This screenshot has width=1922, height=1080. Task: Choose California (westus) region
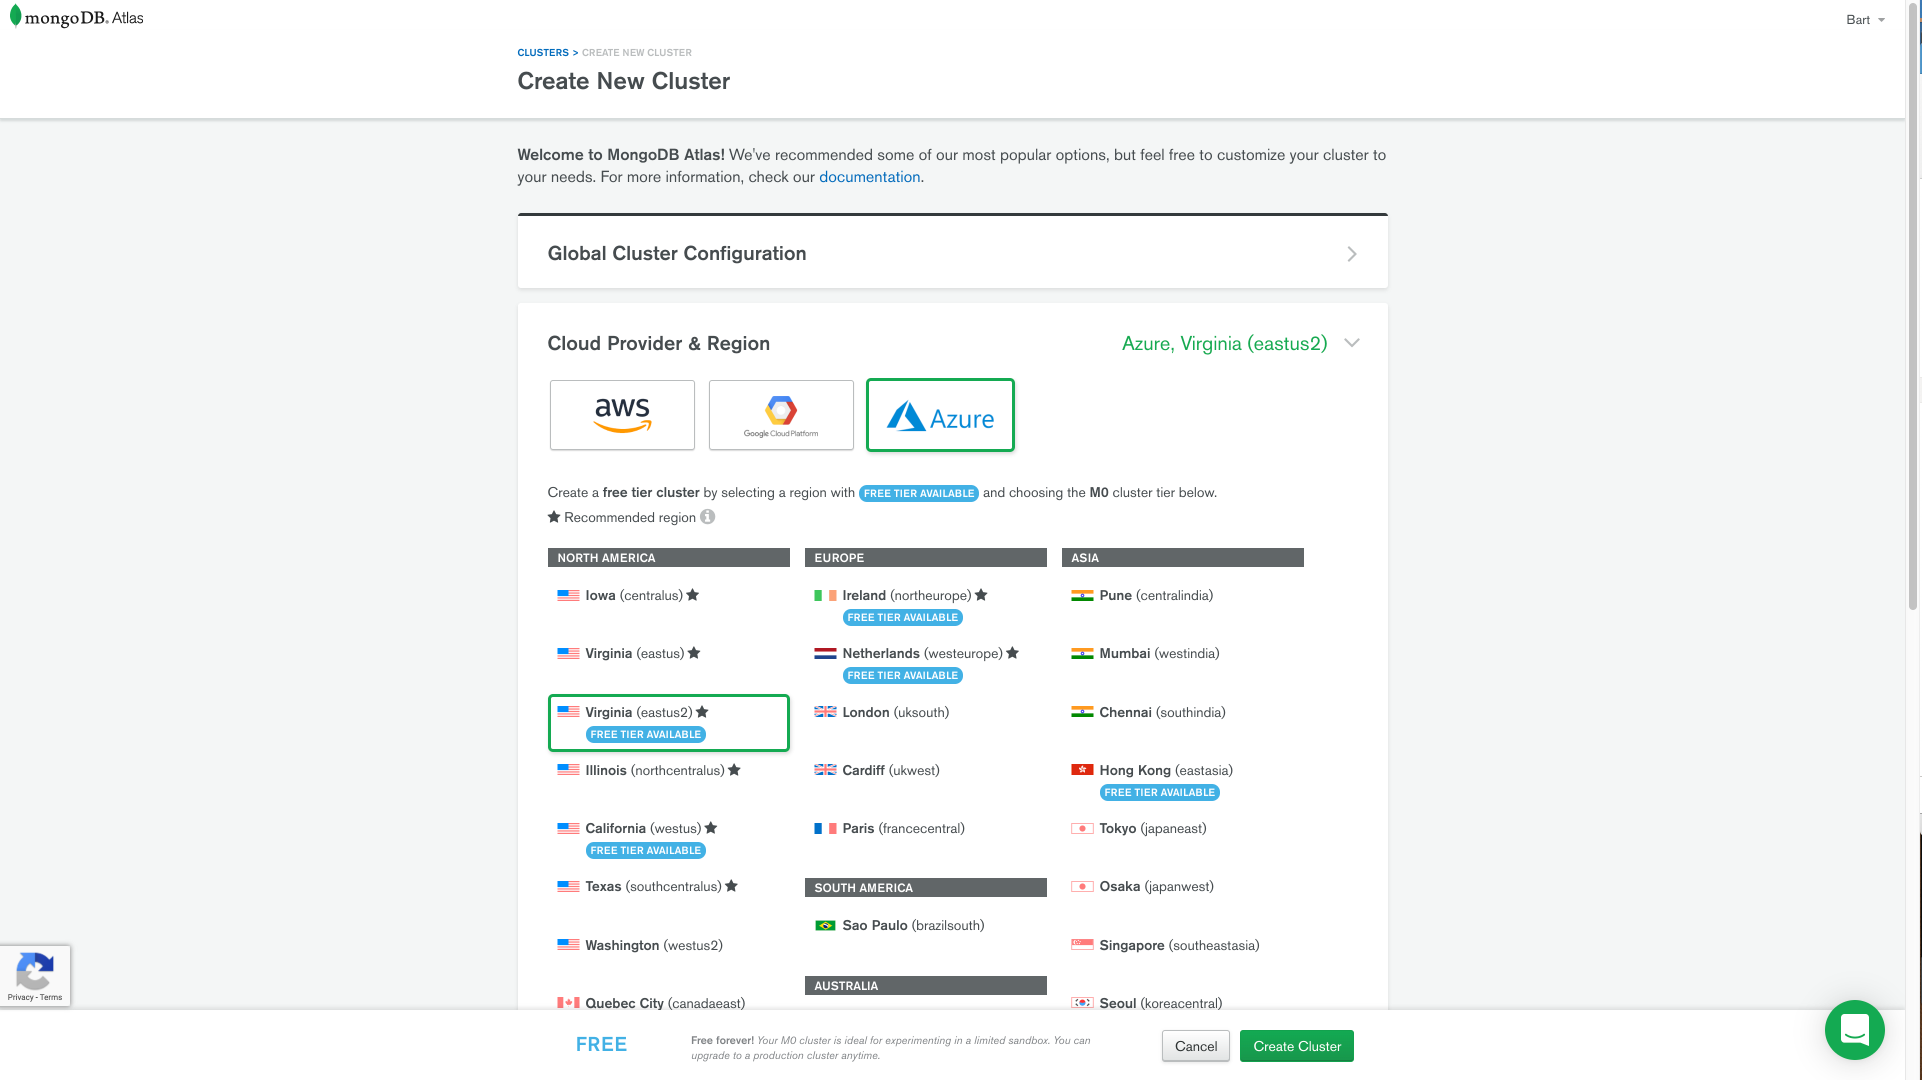[x=668, y=838]
